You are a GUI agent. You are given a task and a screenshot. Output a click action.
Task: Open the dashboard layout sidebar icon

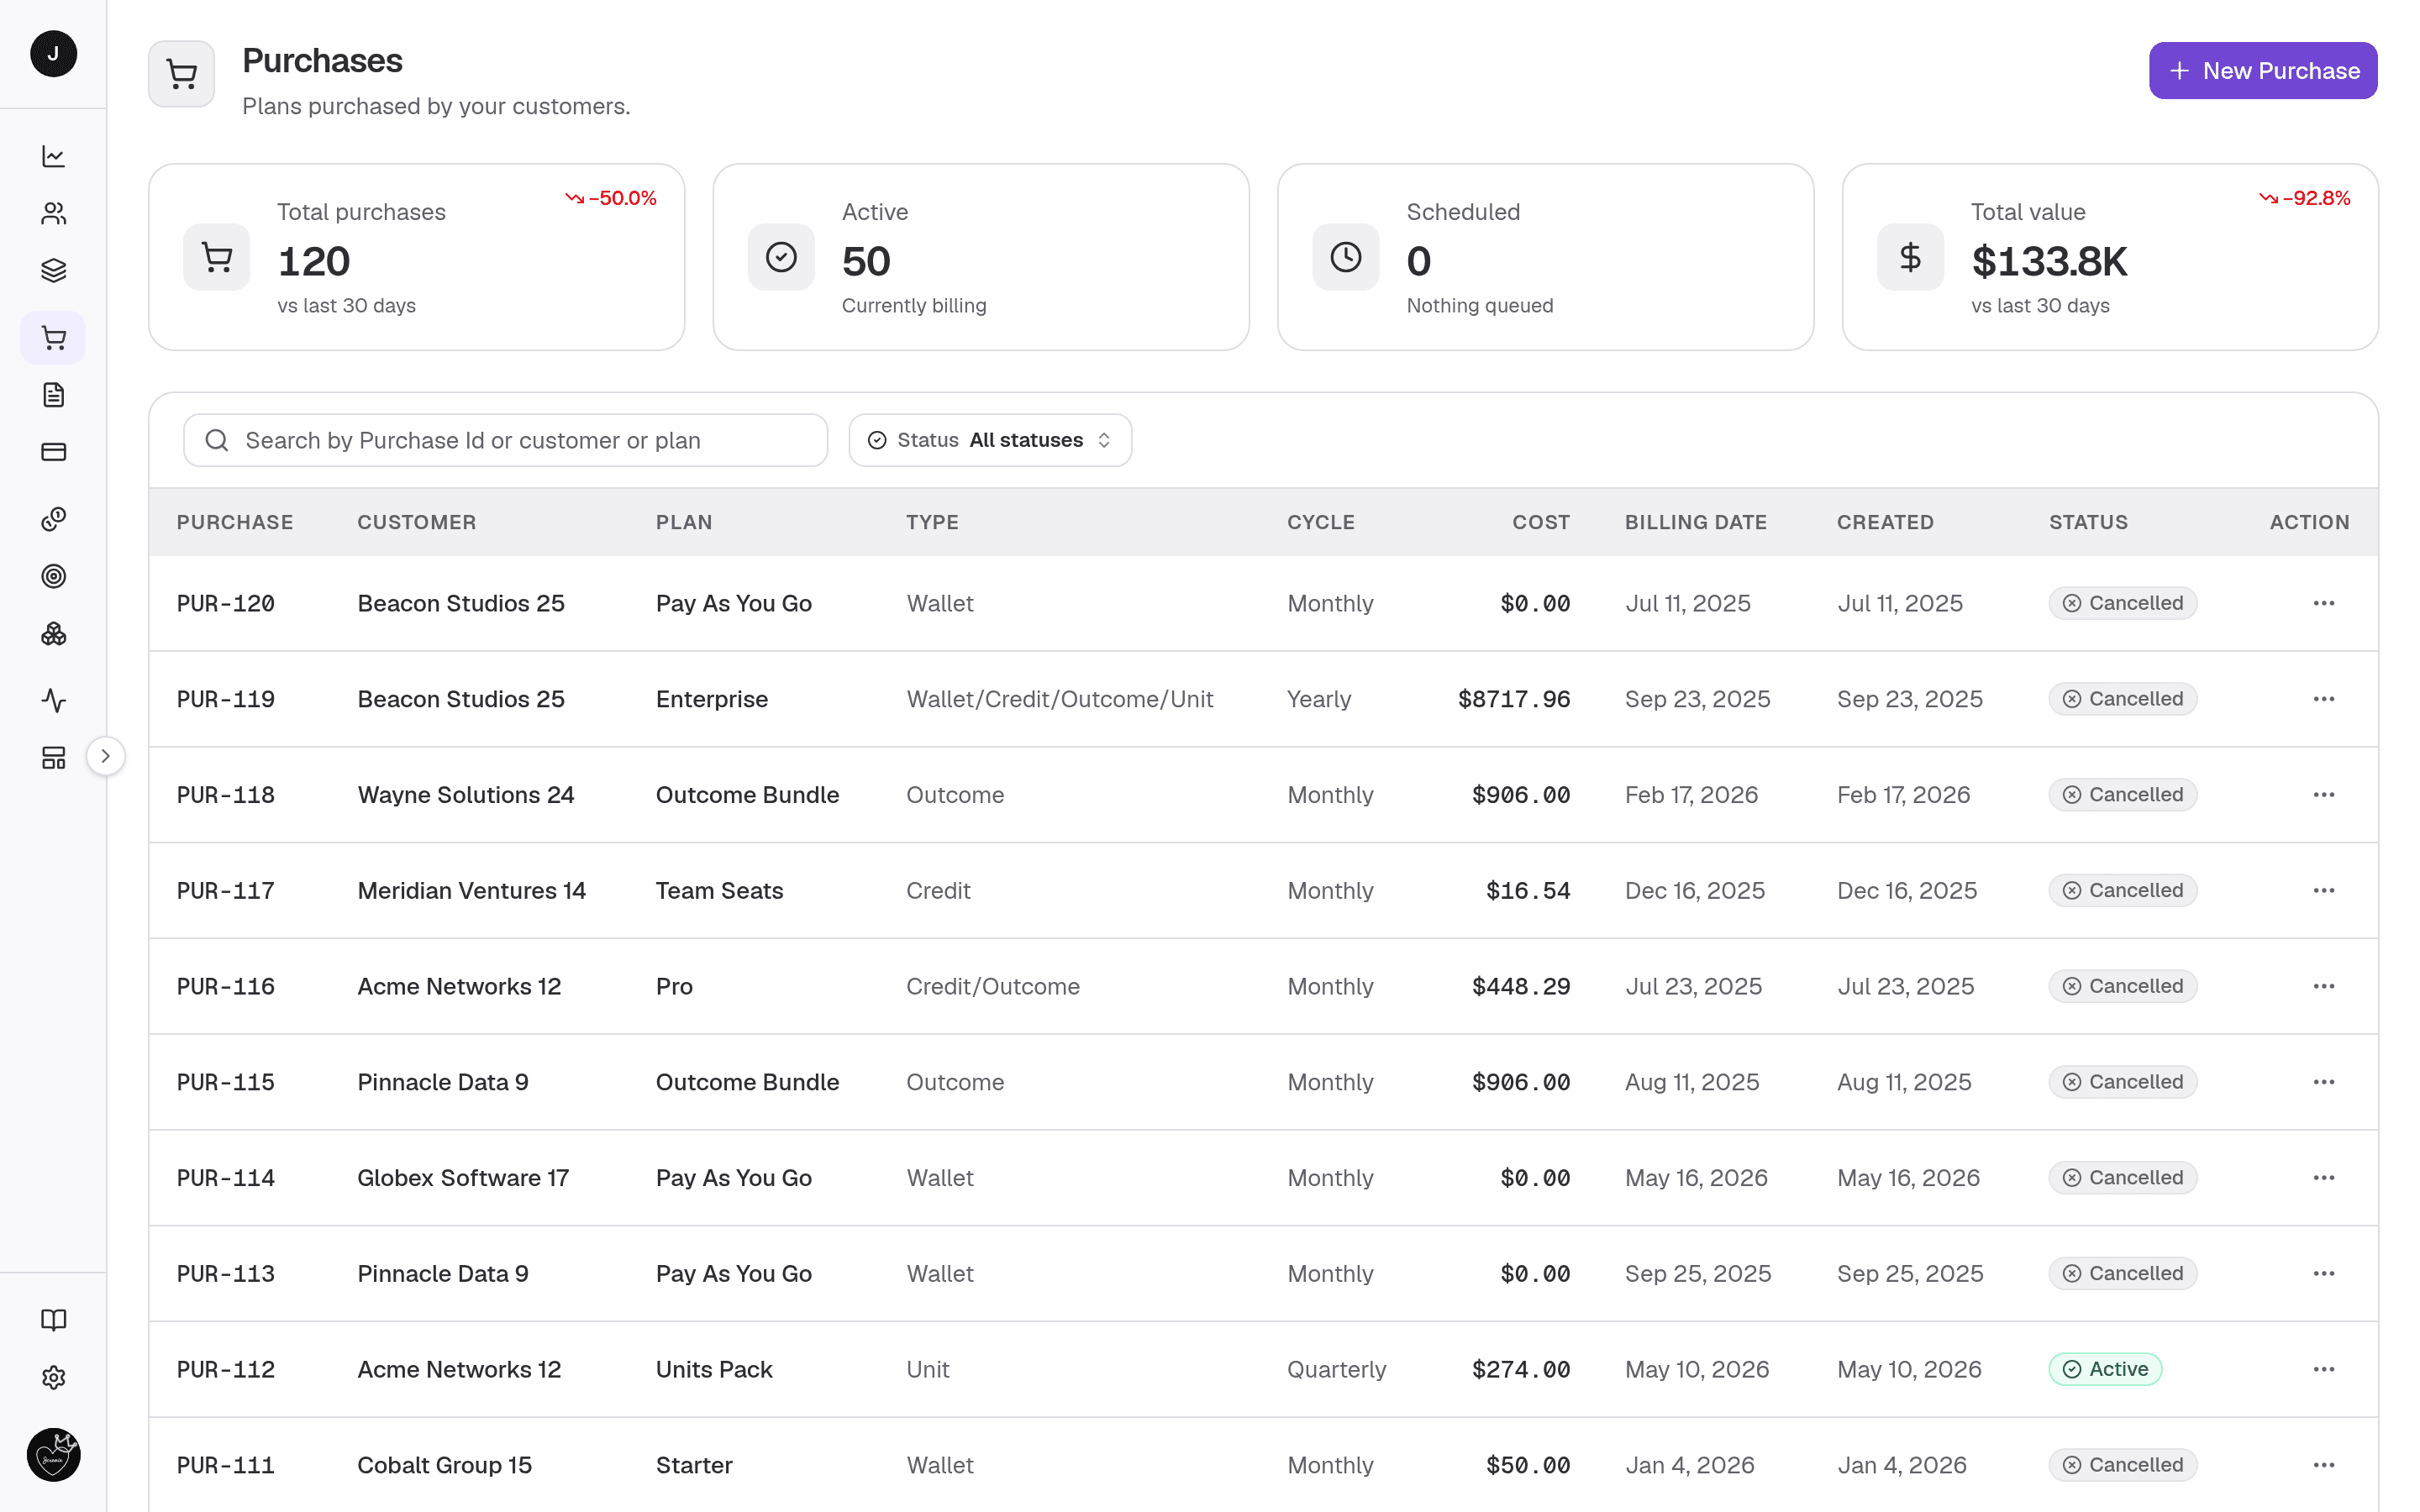(53, 757)
